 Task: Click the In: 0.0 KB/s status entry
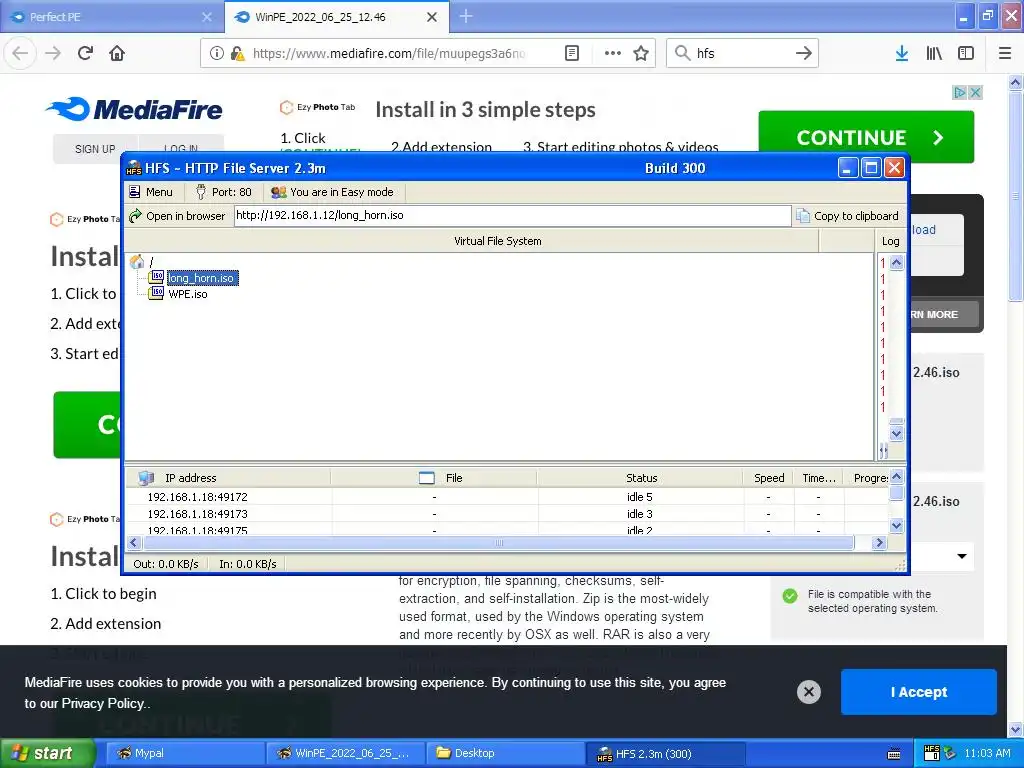(248, 564)
